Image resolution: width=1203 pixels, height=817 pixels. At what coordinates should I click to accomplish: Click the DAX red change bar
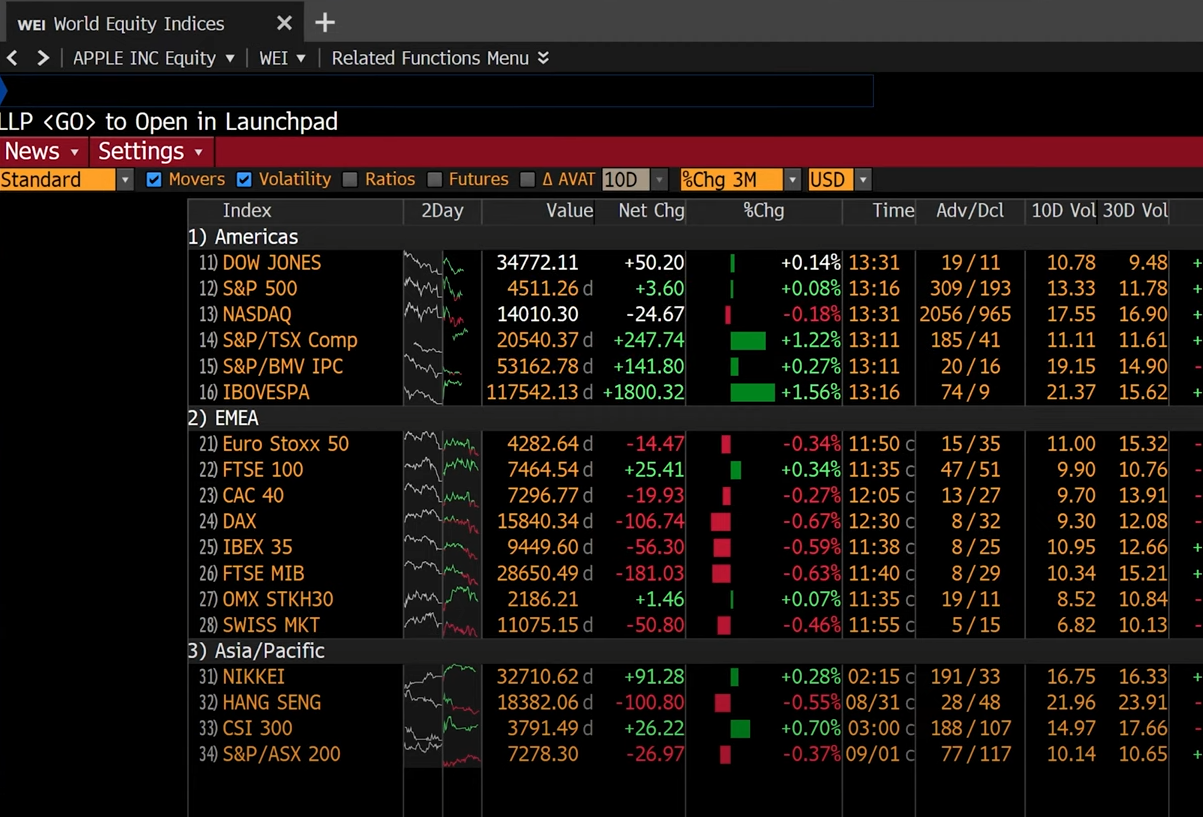point(721,522)
